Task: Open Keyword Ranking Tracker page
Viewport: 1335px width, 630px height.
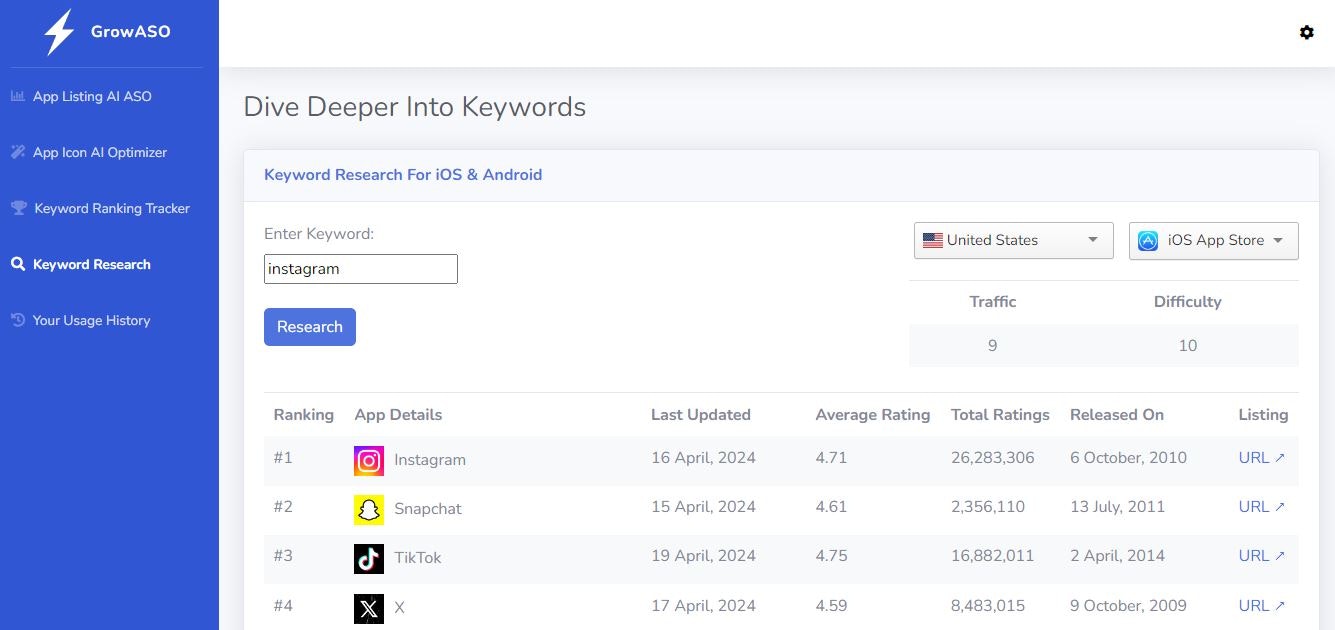Action: click(112, 208)
